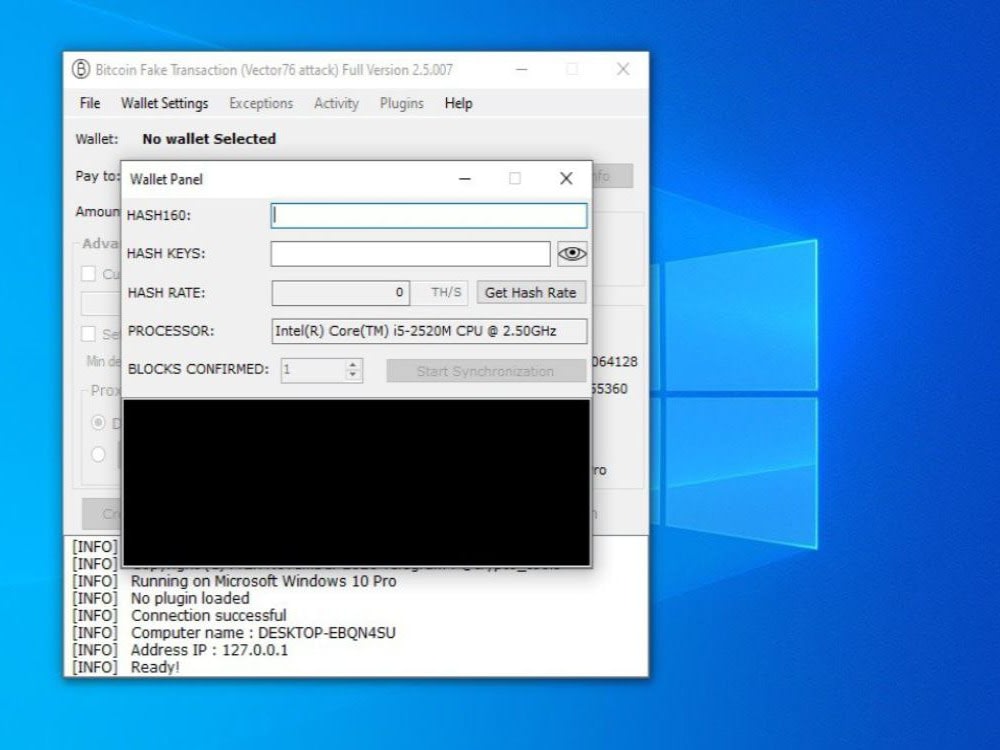Image resolution: width=1000 pixels, height=750 pixels.
Task: Minimize the Bitcoin Fake Transaction main window
Action: [522, 69]
